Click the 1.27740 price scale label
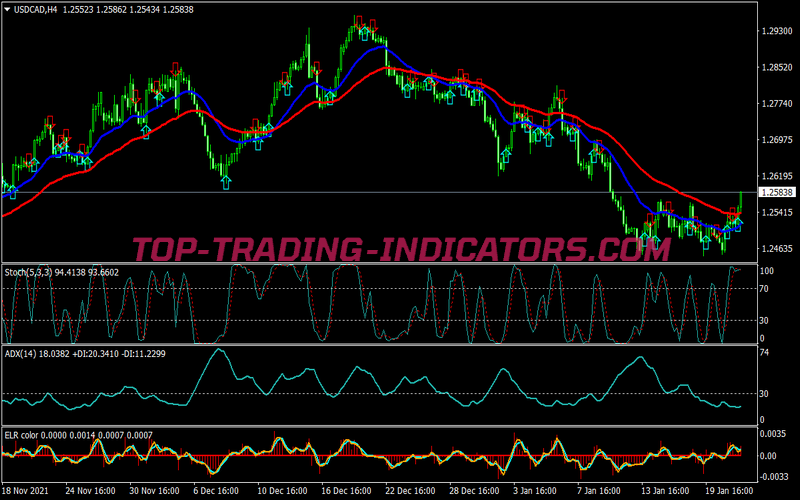This screenshot has width=800, height=500. pyautogui.click(x=777, y=104)
